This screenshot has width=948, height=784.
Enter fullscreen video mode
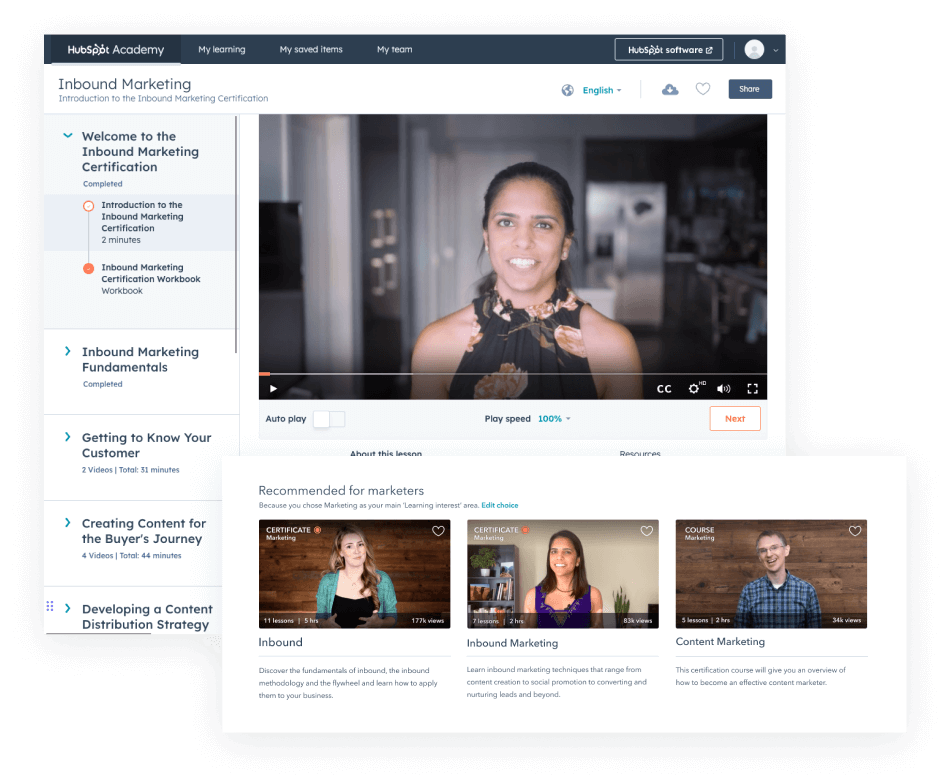pyautogui.click(x=753, y=389)
